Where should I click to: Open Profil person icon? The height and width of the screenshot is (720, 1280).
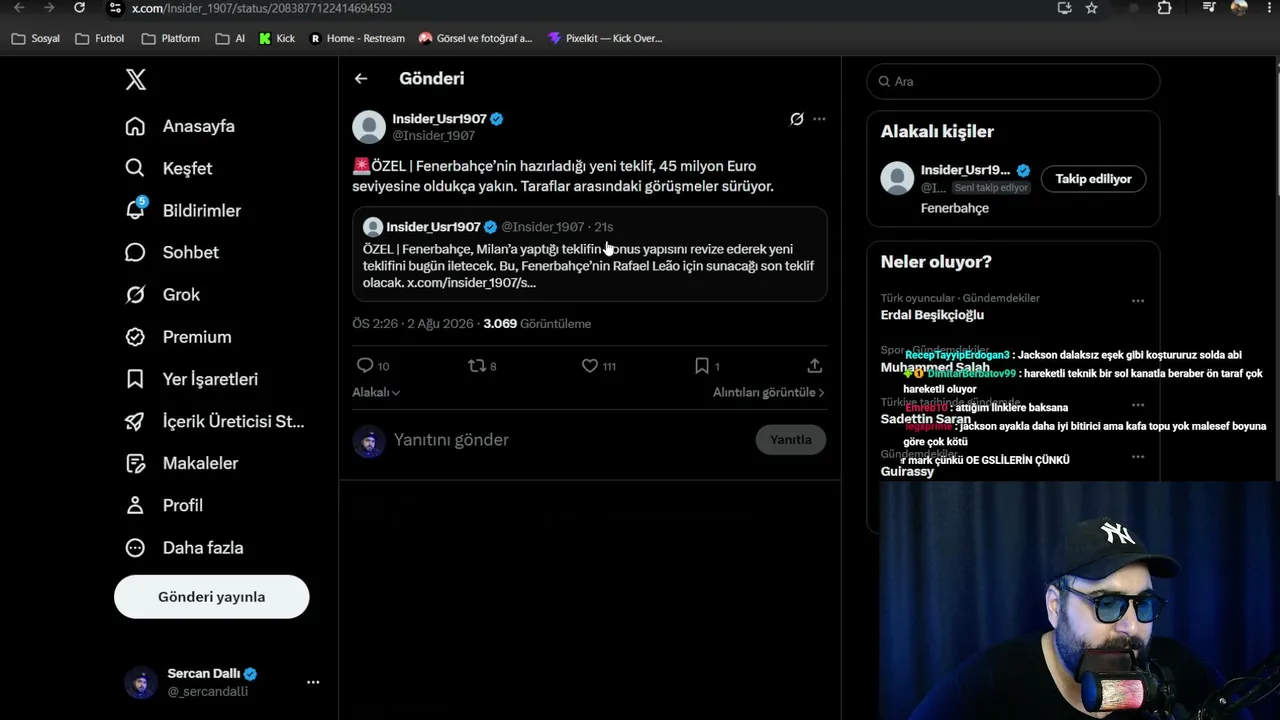point(135,505)
